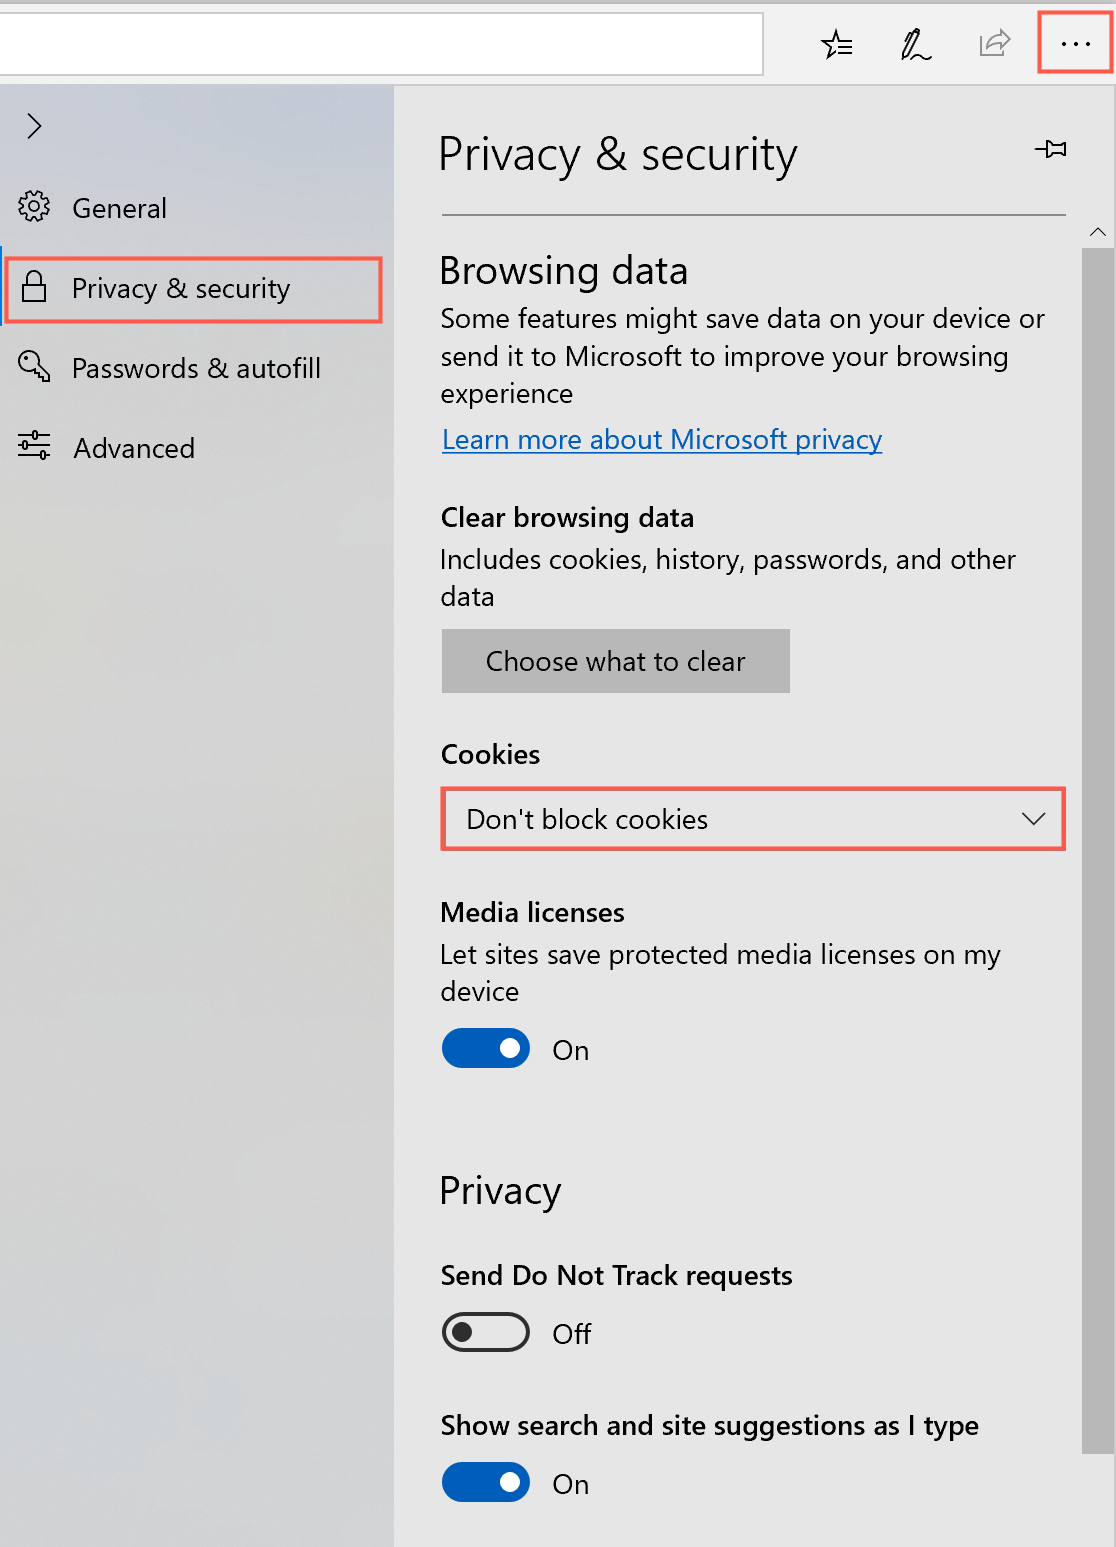Select the Privacy & security heading area
Image resolution: width=1116 pixels, height=1547 pixels.
tap(617, 154)
